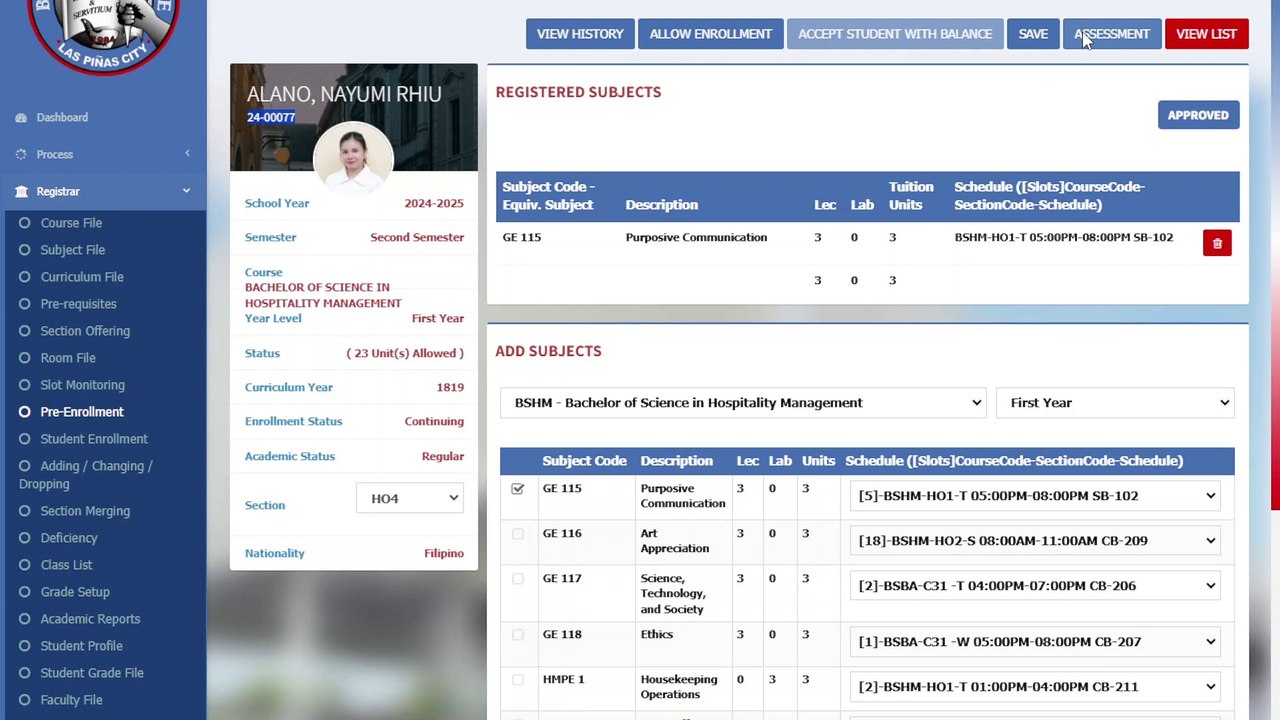Click the Room File circle icon
Screen dimensions: 1280x720
pyautogui.click(x=25, y=358)
